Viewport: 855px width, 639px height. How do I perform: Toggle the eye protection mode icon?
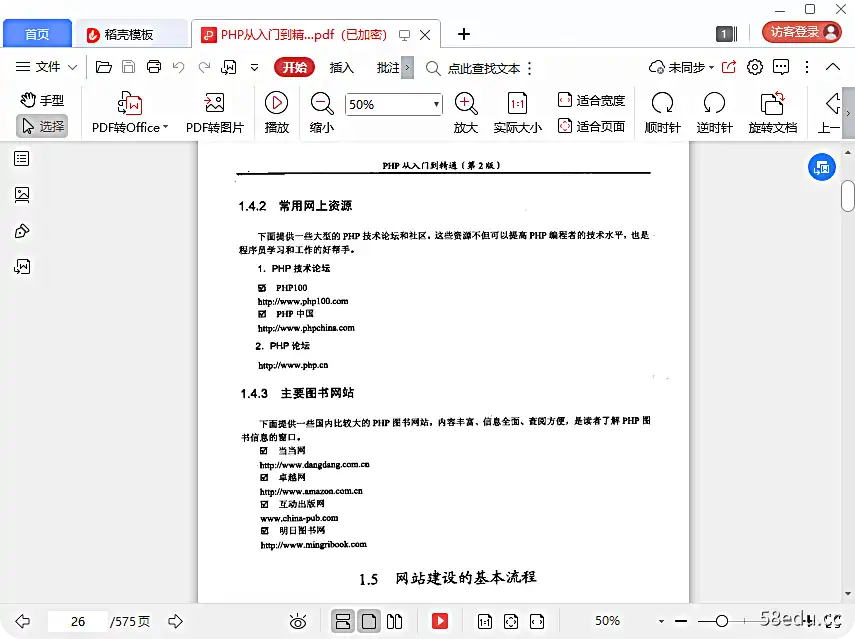pos(298,621)
